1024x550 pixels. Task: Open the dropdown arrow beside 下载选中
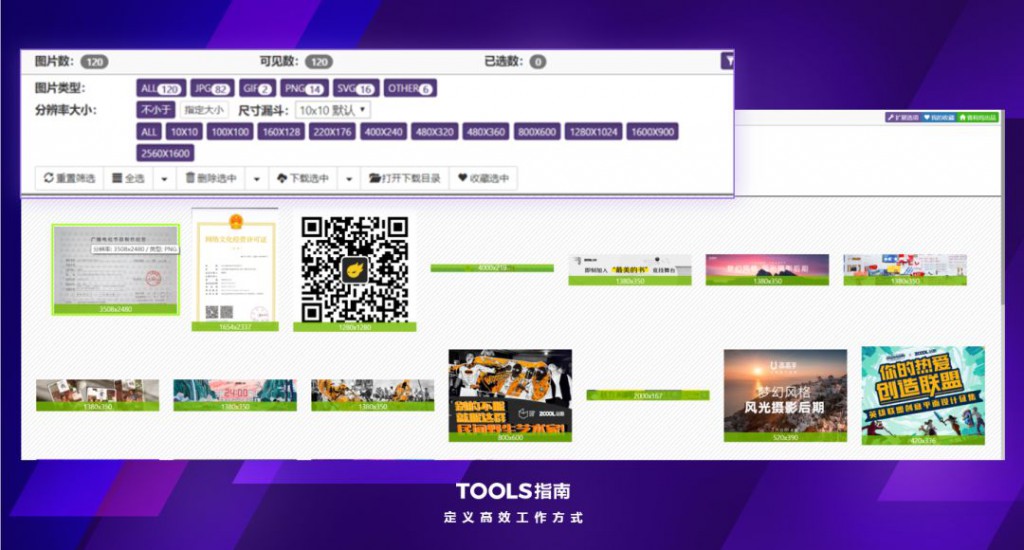349,178
